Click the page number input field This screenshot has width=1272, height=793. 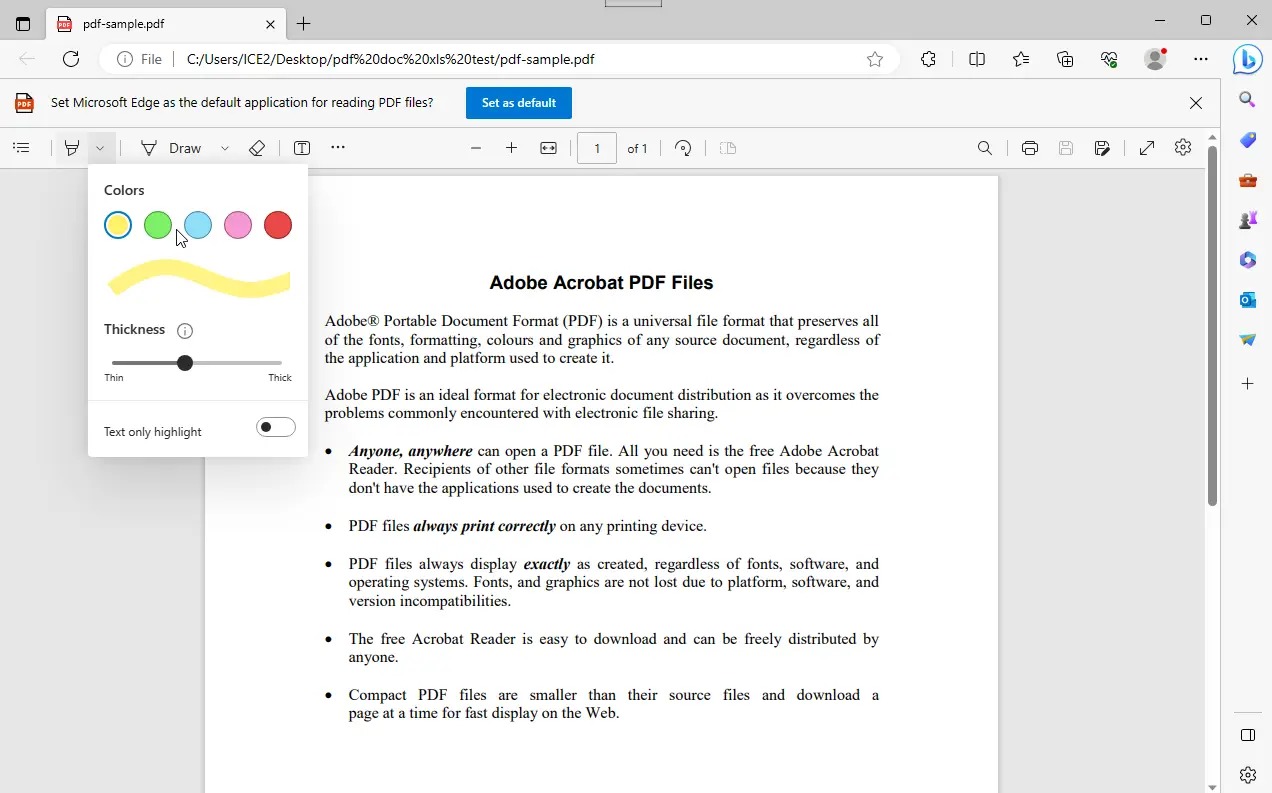coord(597,148)
